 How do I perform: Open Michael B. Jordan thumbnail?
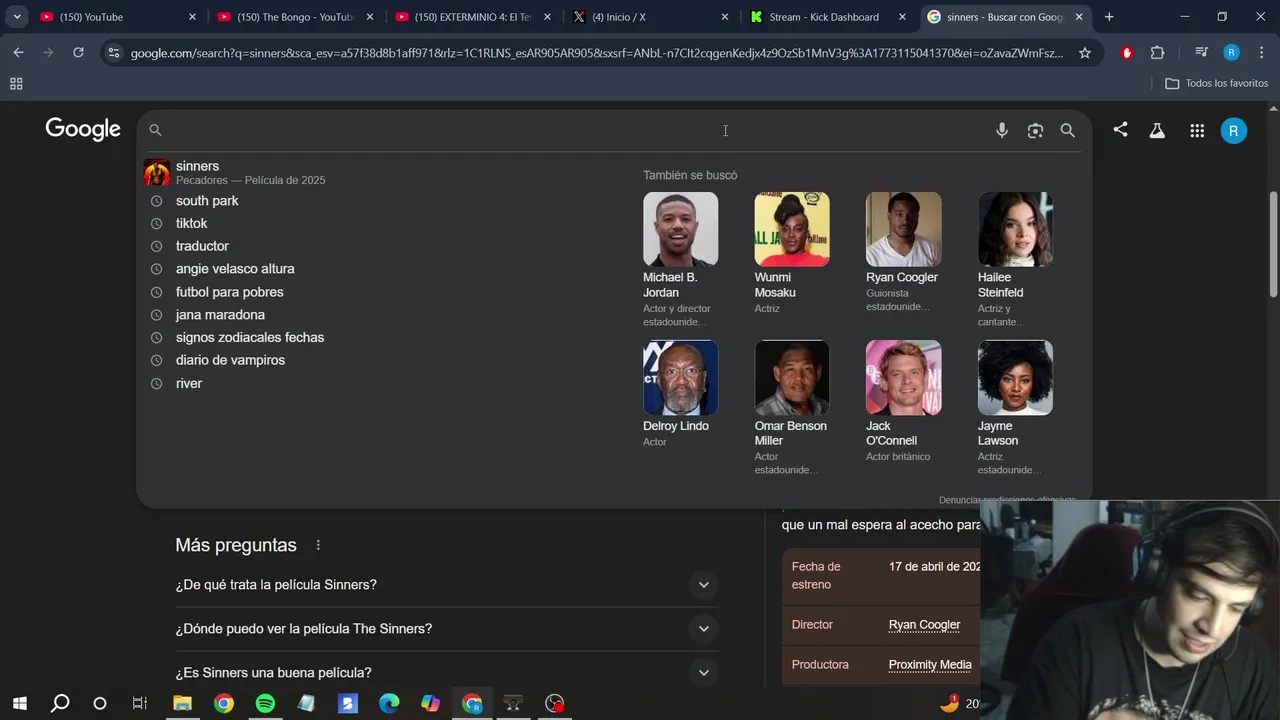[x=680, y=229]
